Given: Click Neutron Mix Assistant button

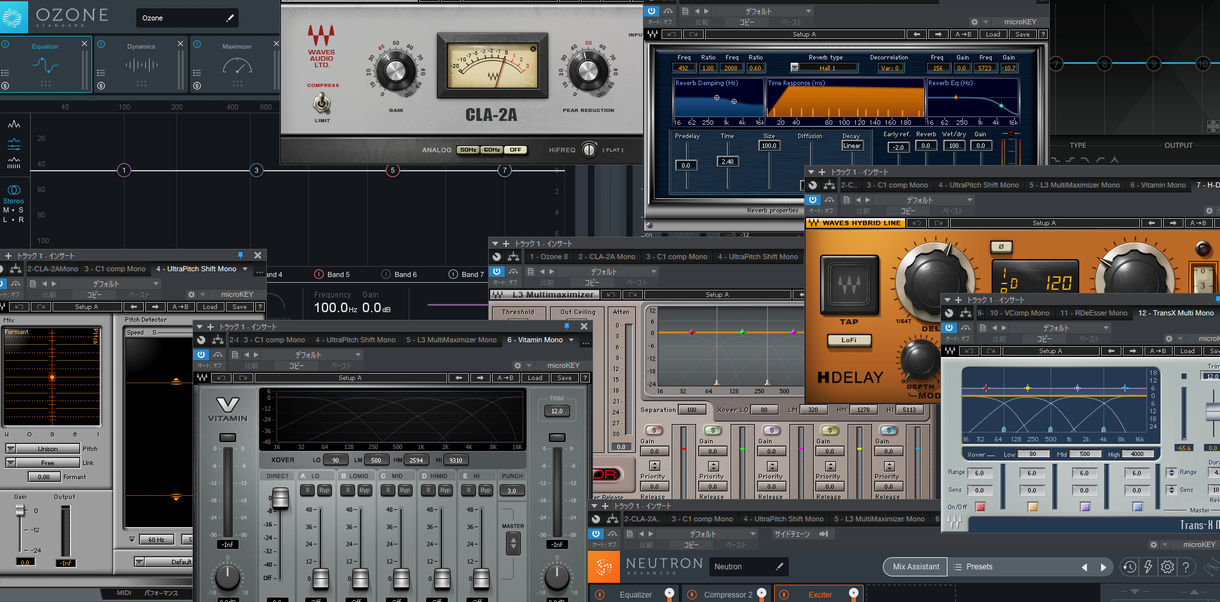Looking at the screenshot, I should click(915, 567).
